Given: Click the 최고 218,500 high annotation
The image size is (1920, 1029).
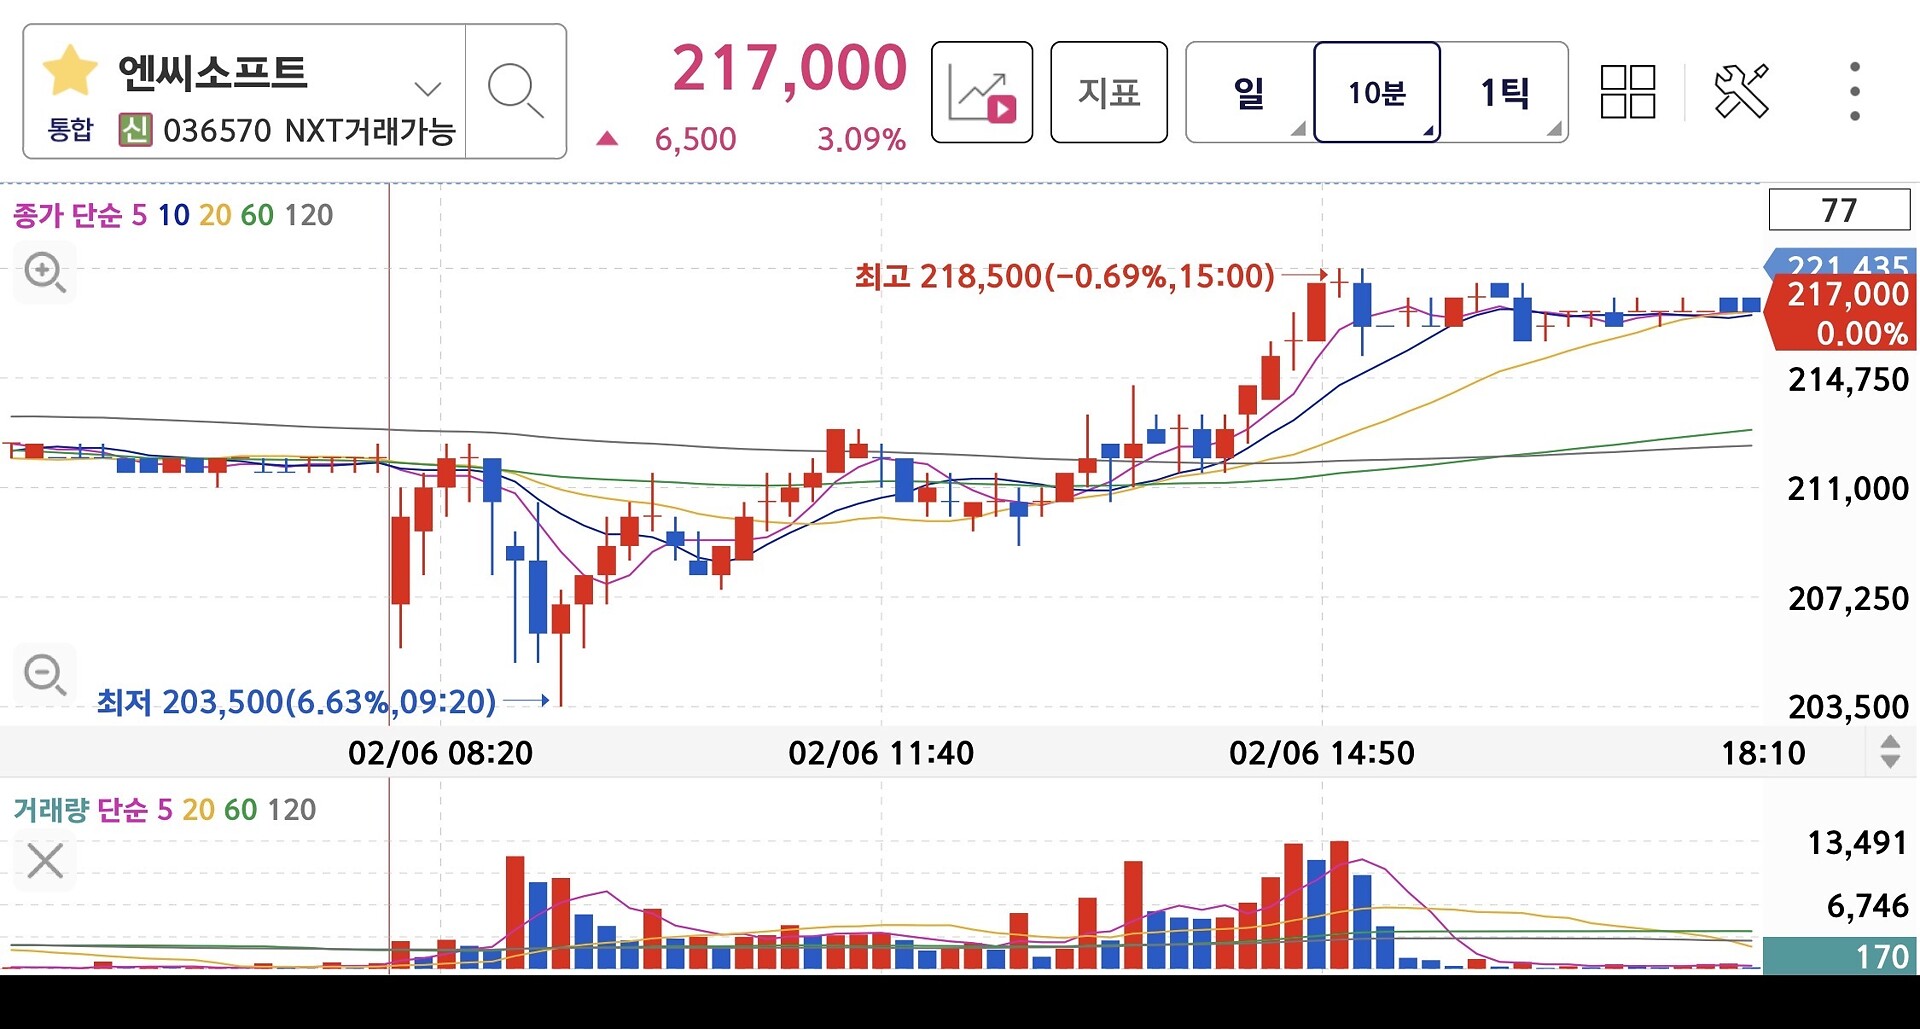Looking at the screenshot, I should [1064, 276].
